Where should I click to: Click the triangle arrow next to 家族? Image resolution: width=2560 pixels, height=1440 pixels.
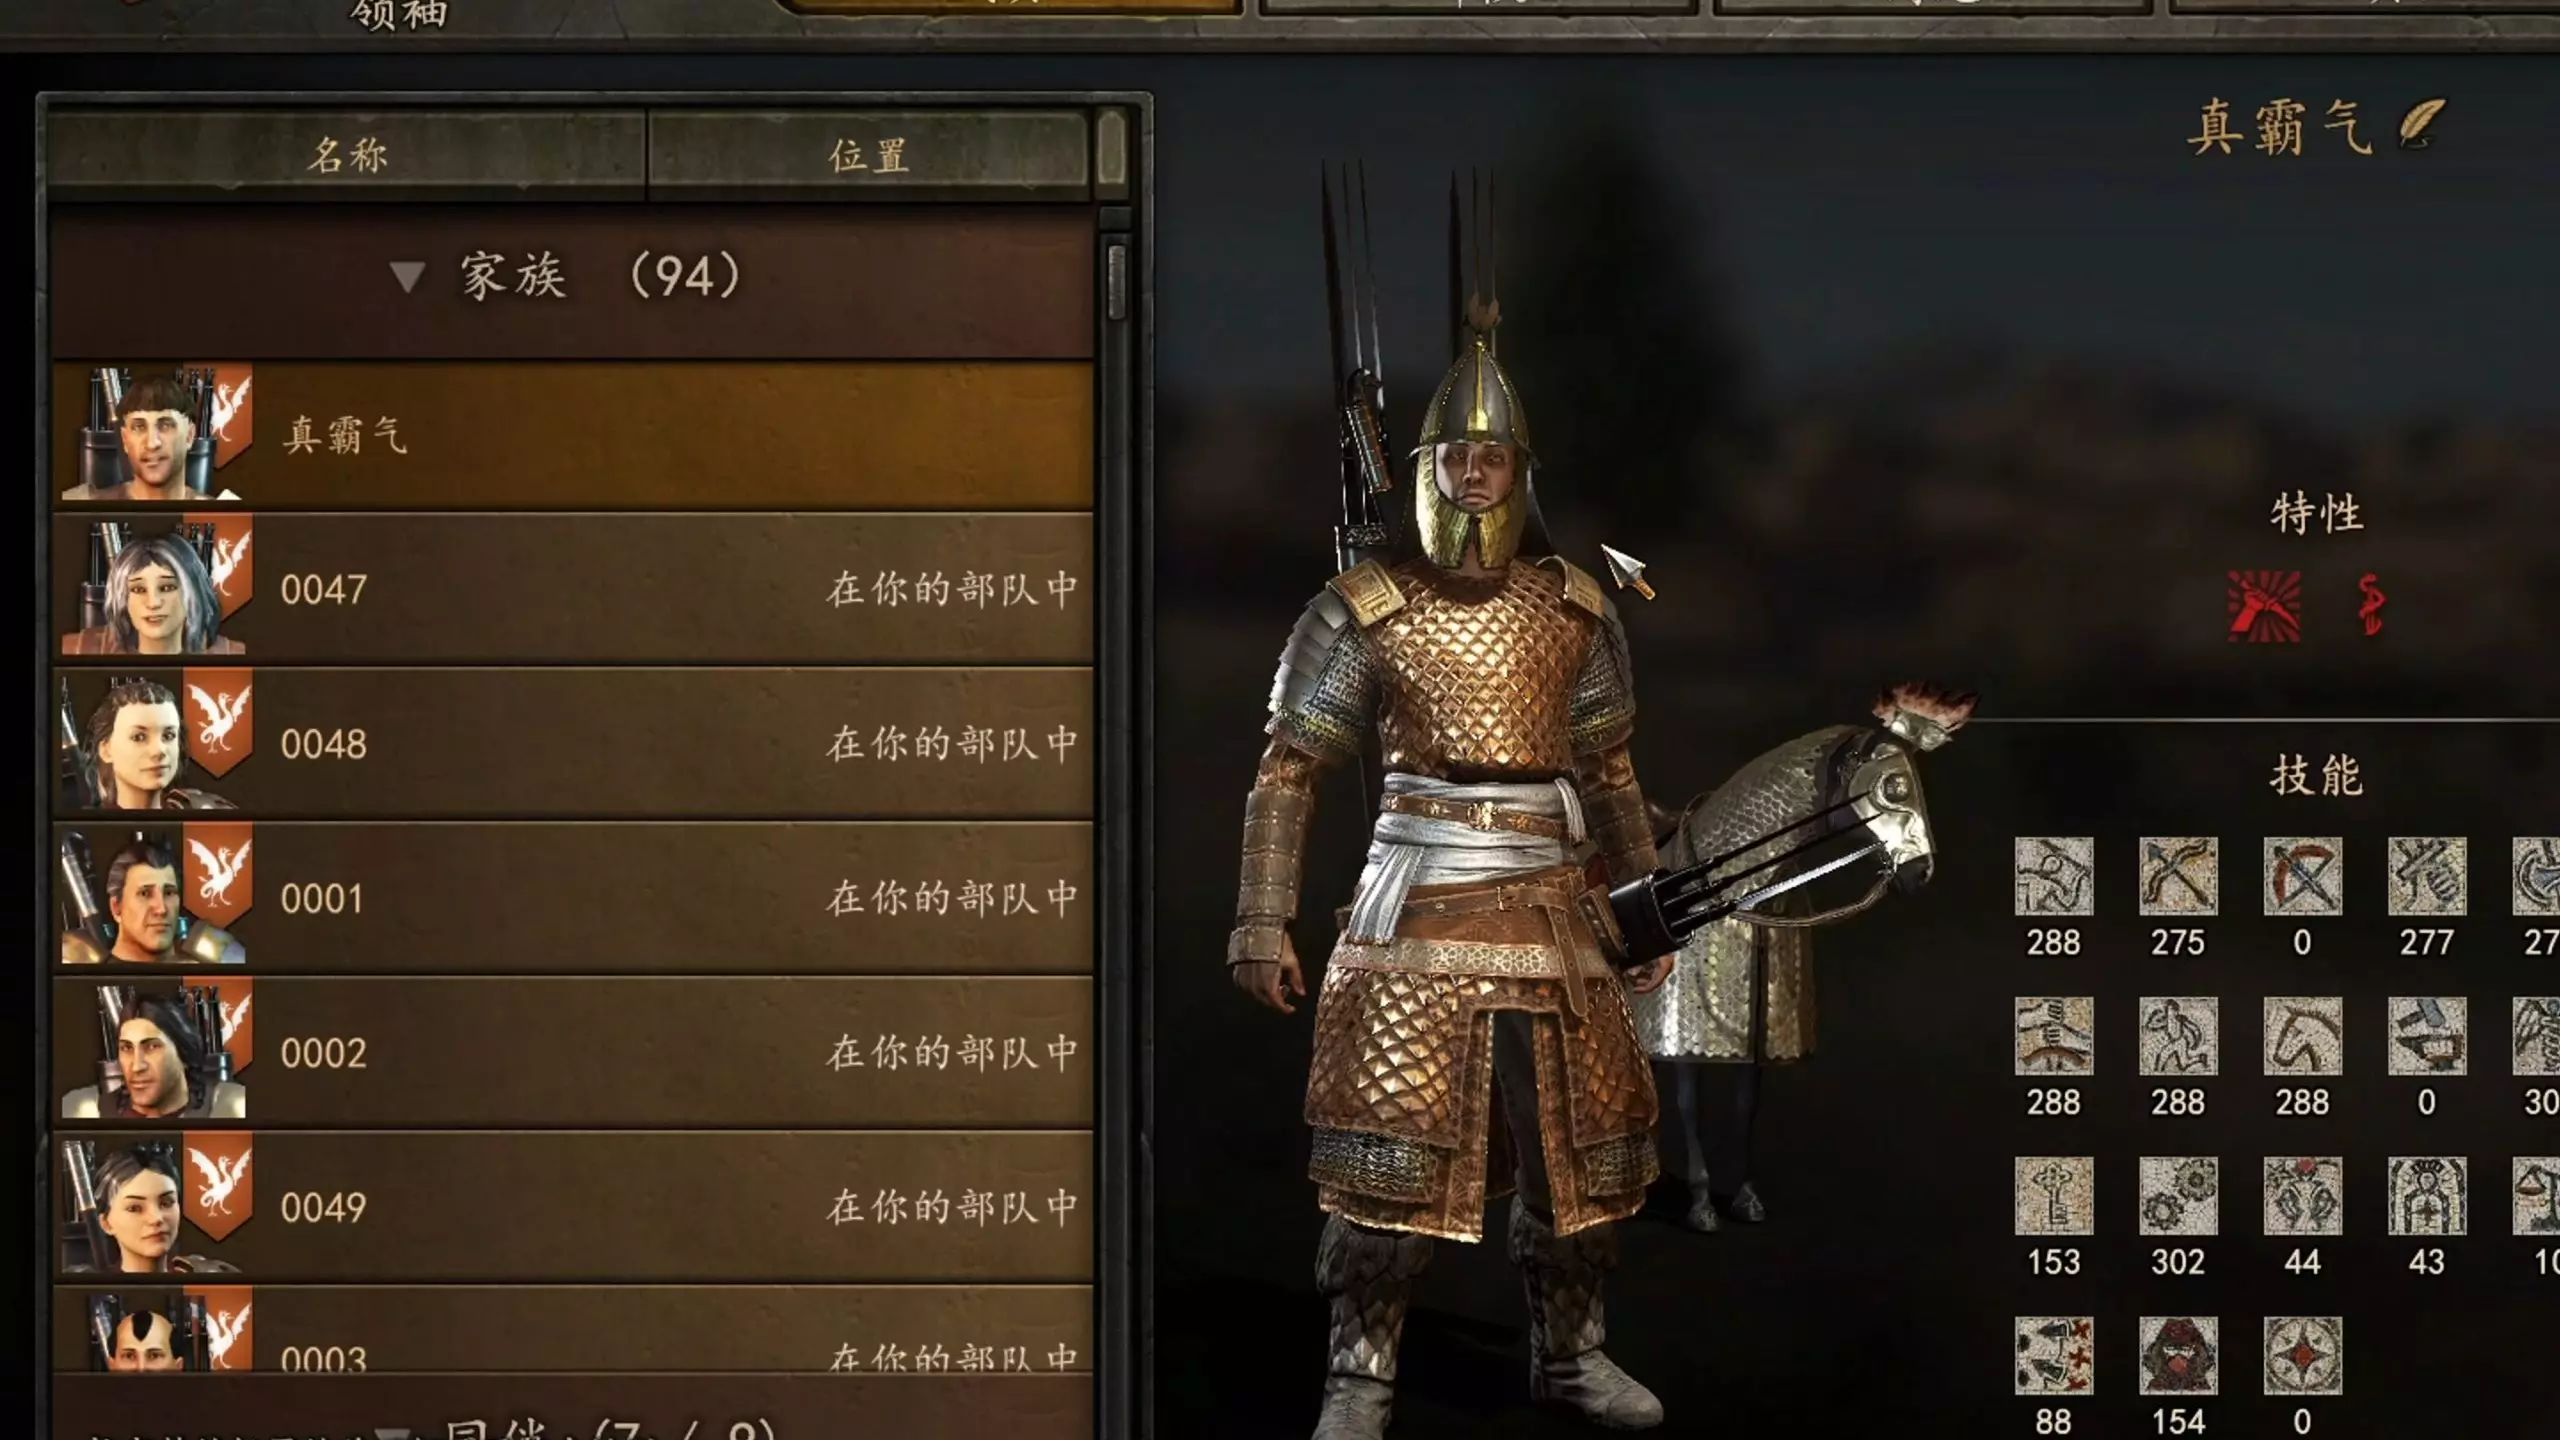[407, 277]
